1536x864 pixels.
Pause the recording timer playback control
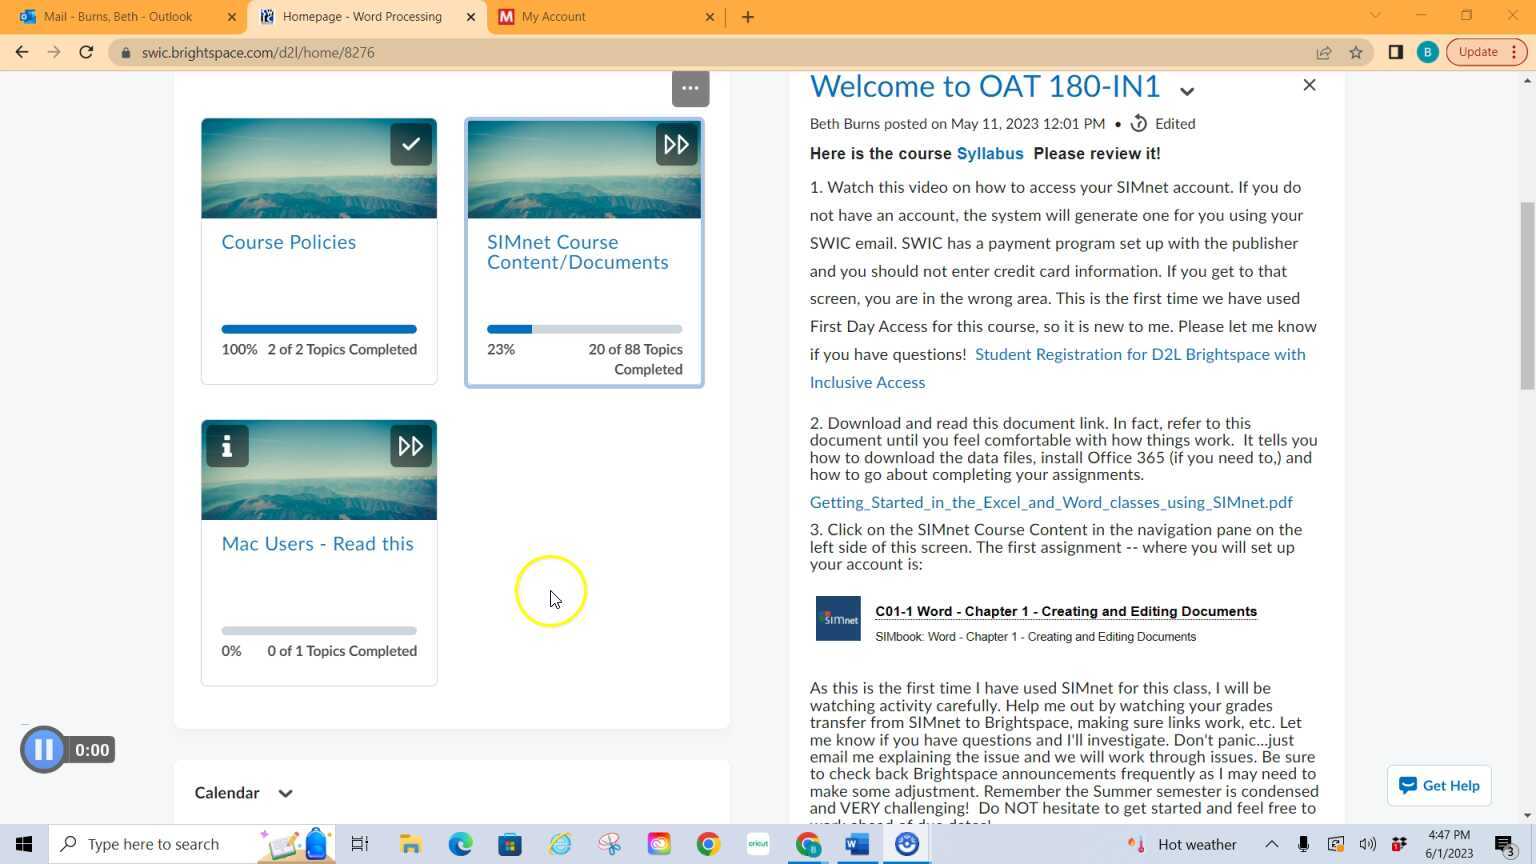[x=43, y=749]
